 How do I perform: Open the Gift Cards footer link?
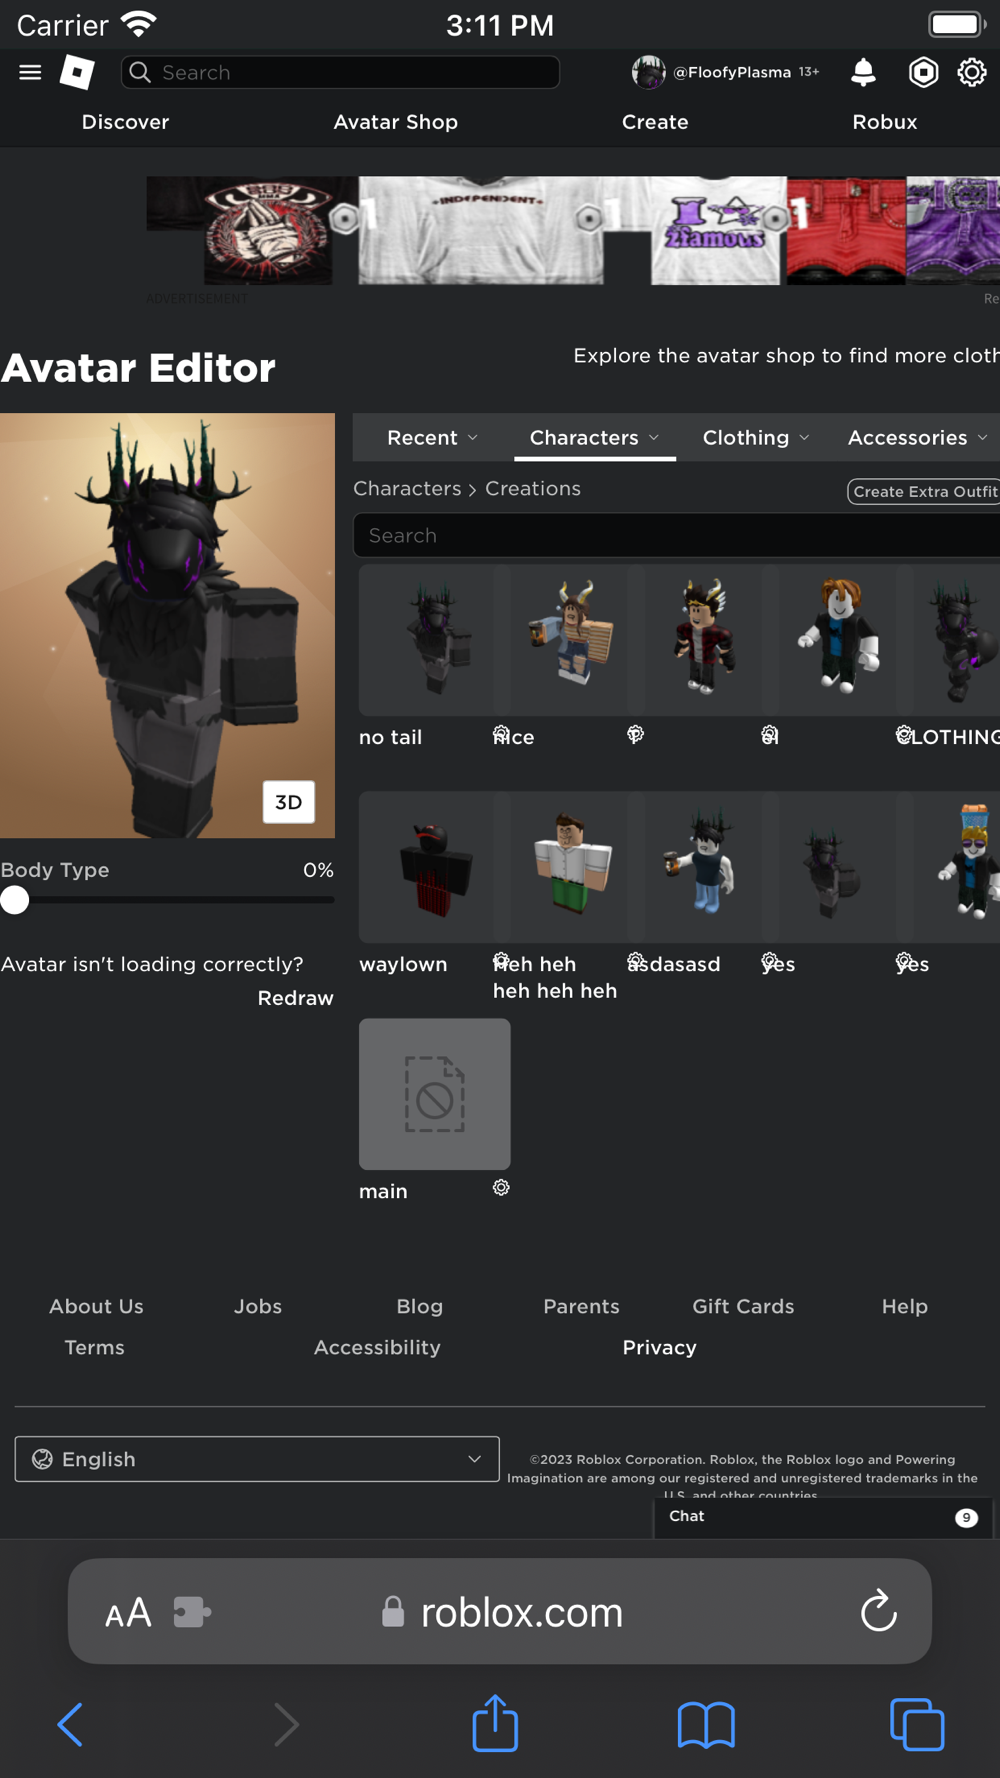pyautogui.click(x=743, y=1306)
